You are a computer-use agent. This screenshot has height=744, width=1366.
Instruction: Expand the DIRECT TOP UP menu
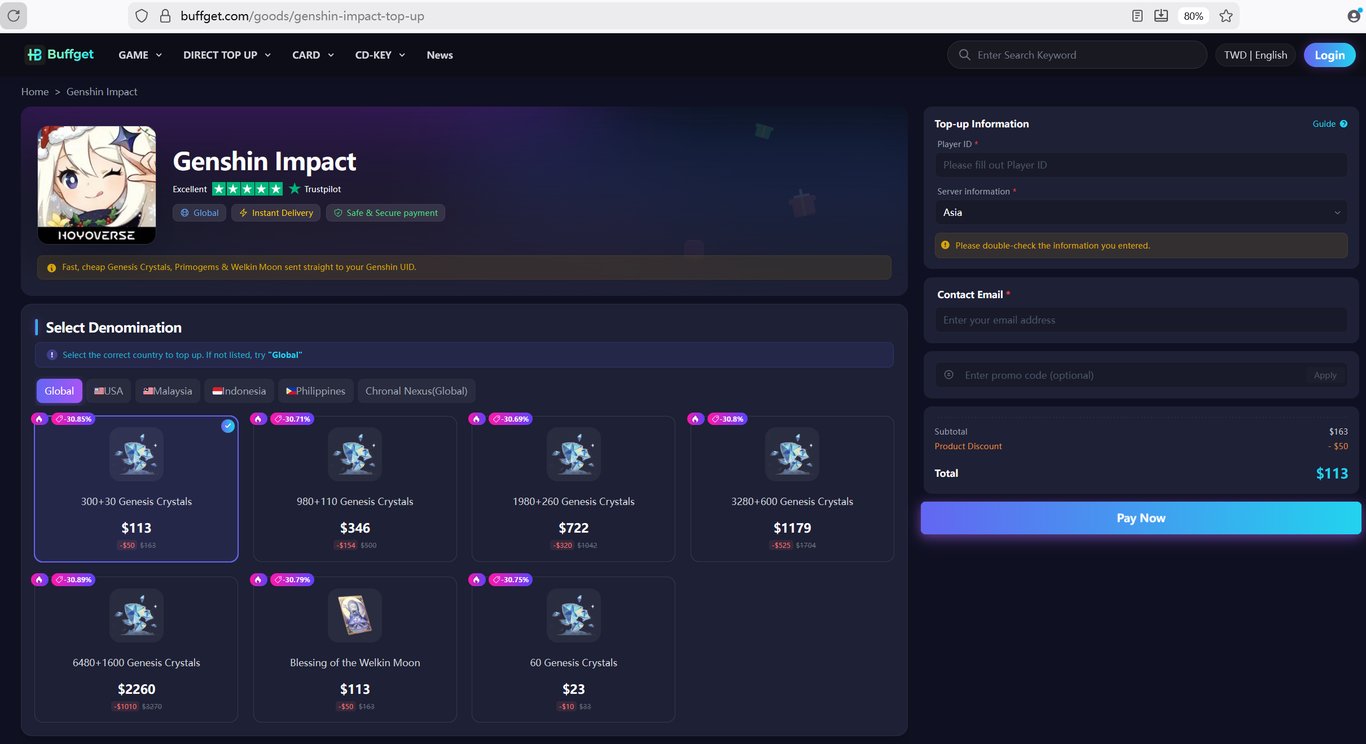(x=227, y=55)
